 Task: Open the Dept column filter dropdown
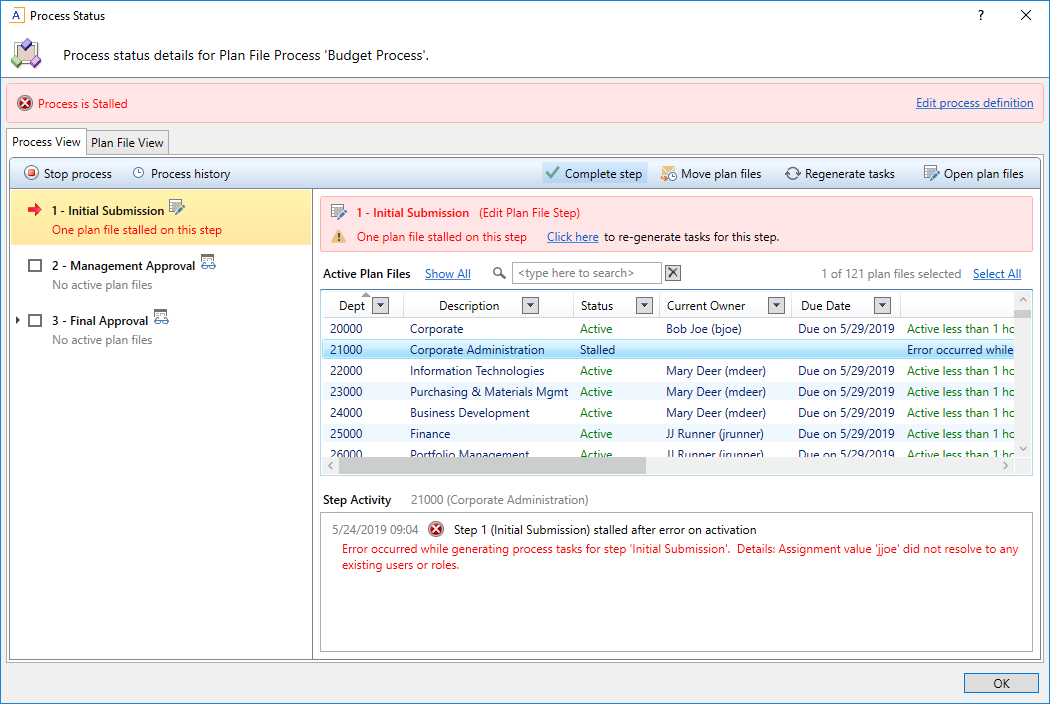380,306
